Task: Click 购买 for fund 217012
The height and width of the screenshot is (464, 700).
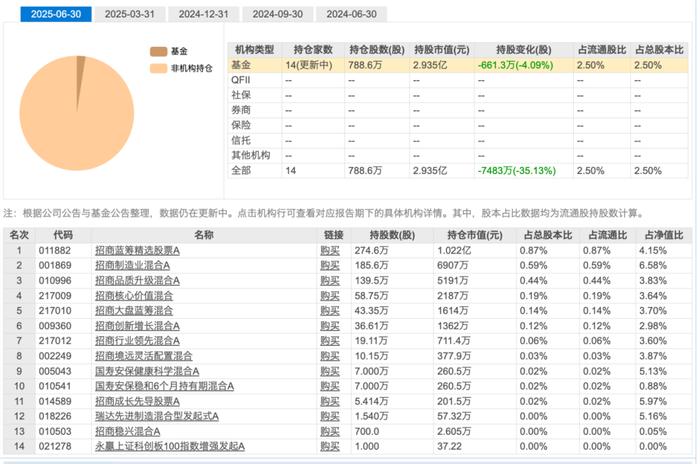Action: (x=330, y=341)
